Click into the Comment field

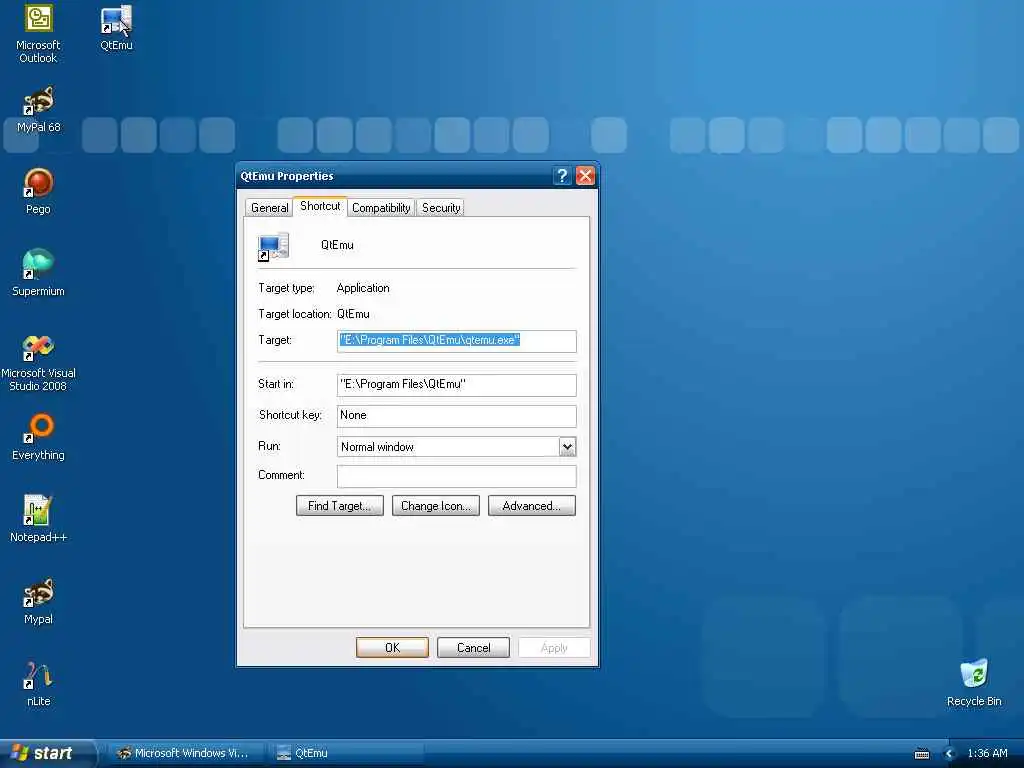pos(456,476)
